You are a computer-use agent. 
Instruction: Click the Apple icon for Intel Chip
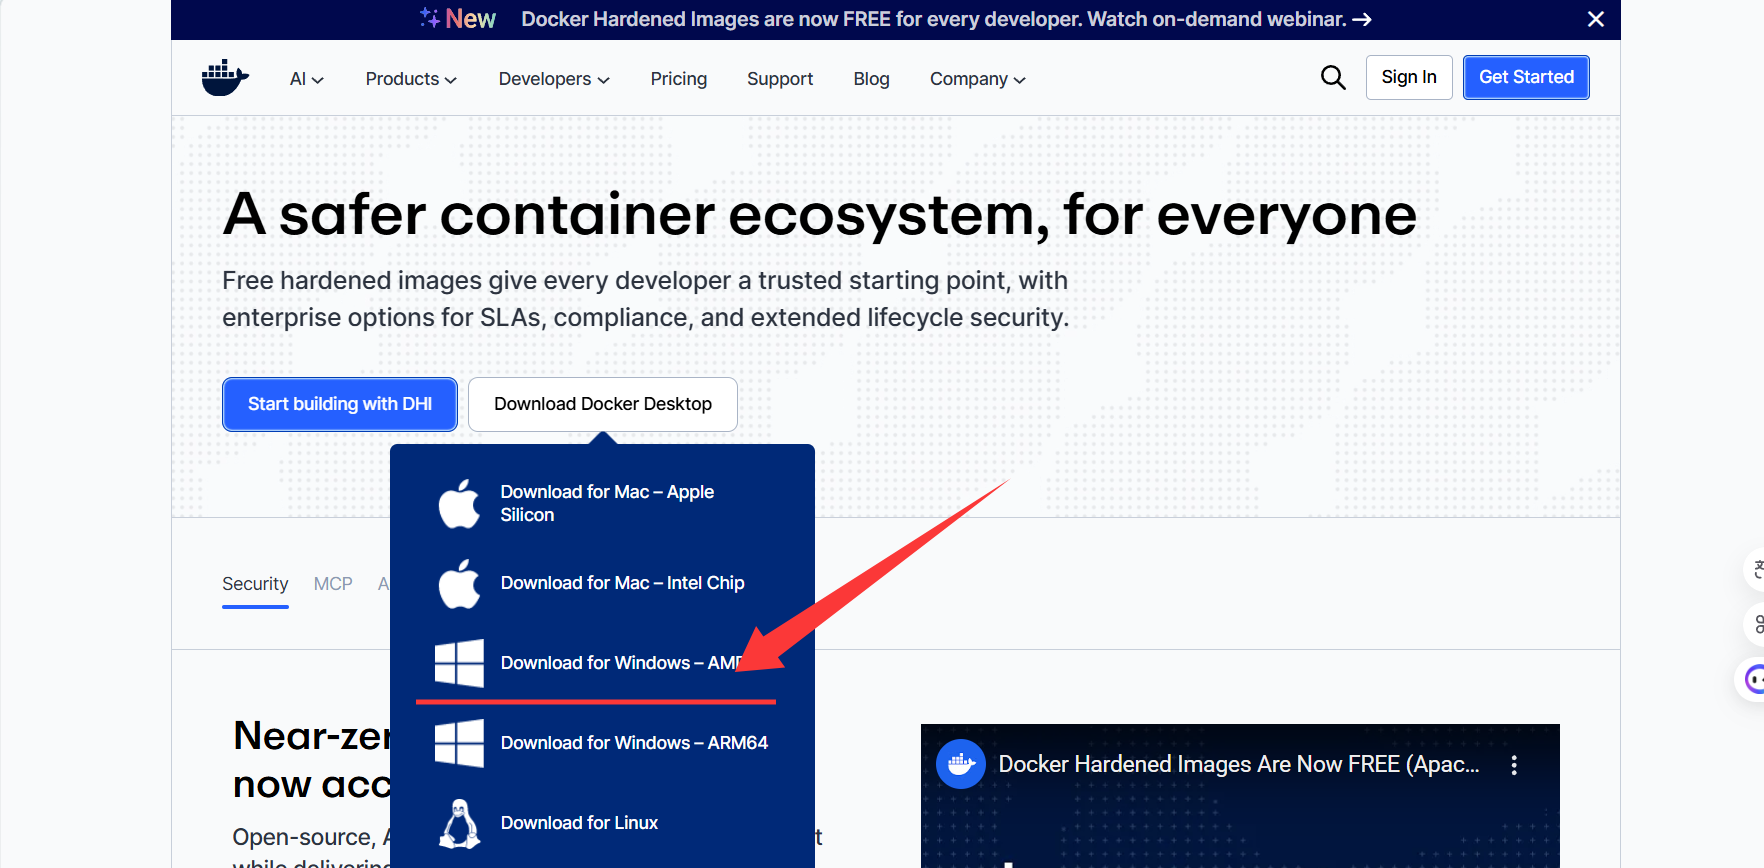pyautogui.click(x=459, y=583)
